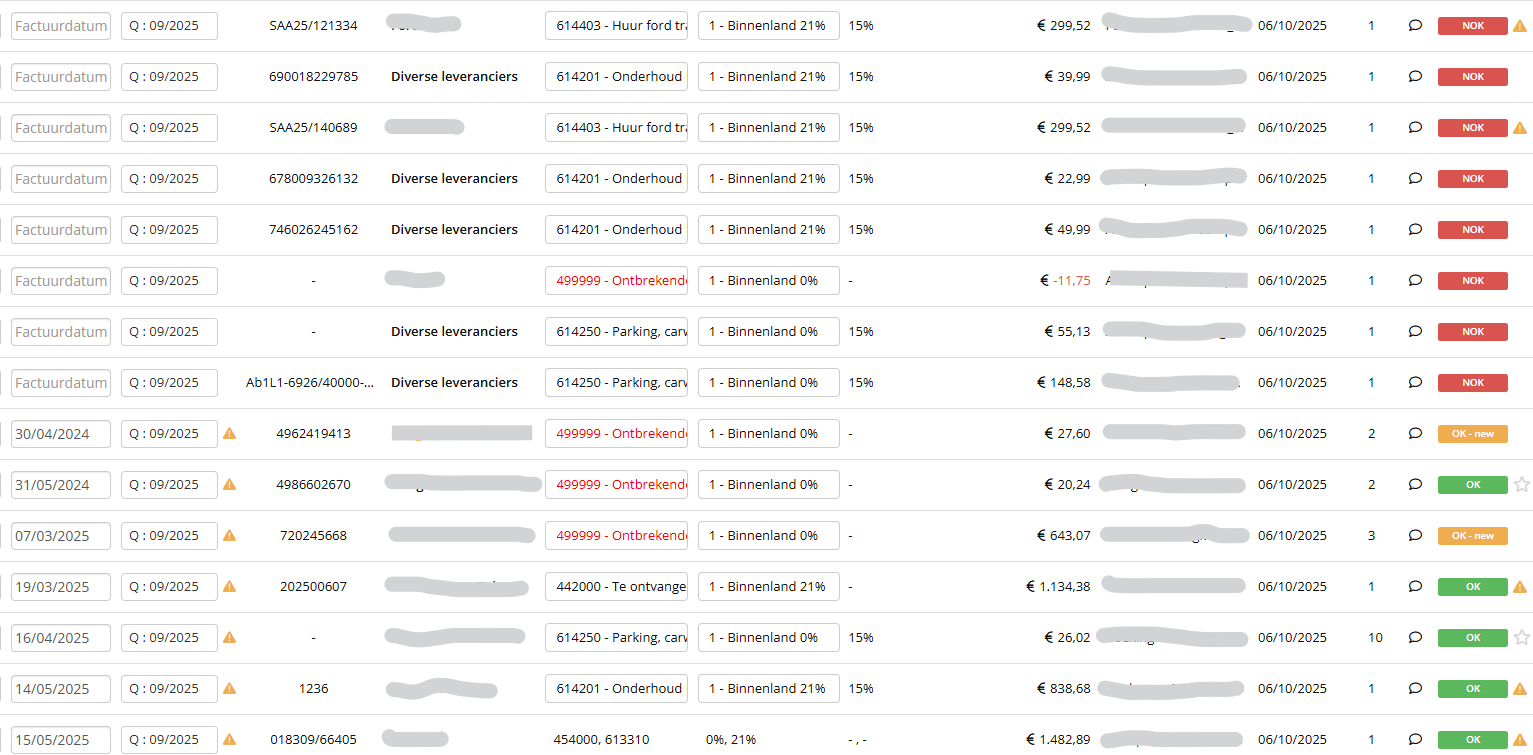Open comment bubble on the € -11,75 row

pos(1415,281)
